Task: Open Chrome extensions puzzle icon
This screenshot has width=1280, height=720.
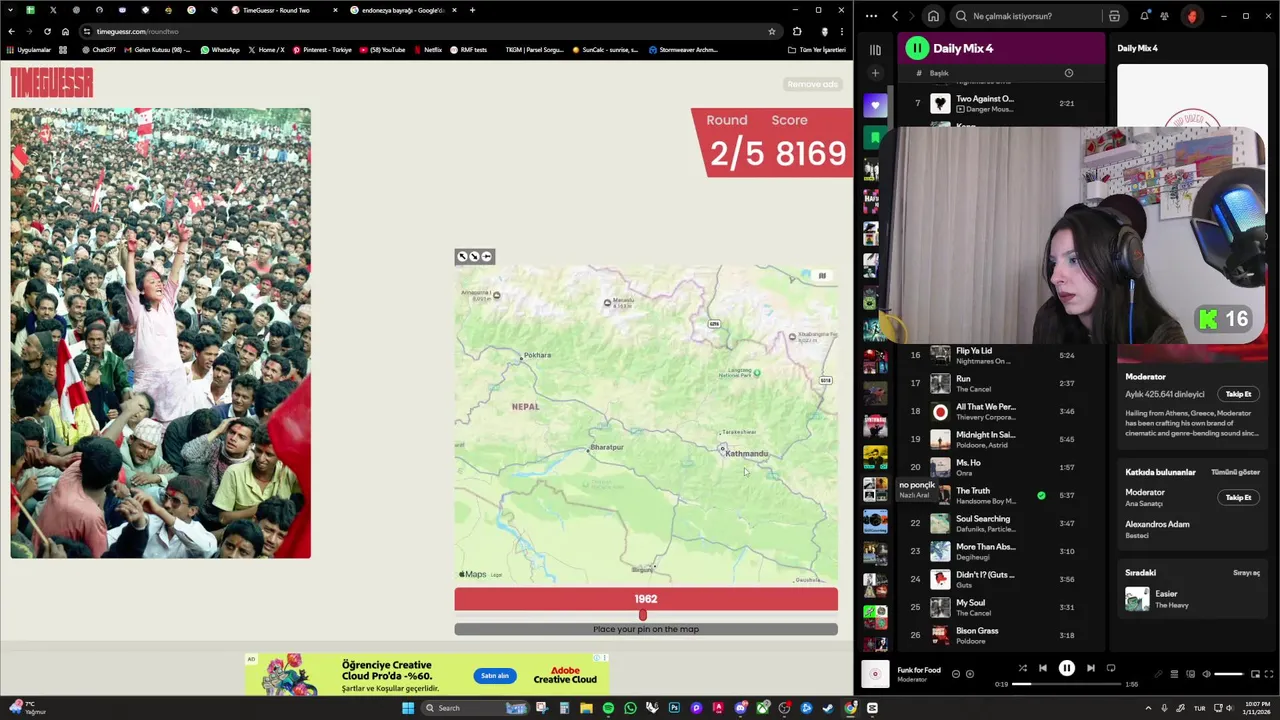Action: (x=797, y=31)
